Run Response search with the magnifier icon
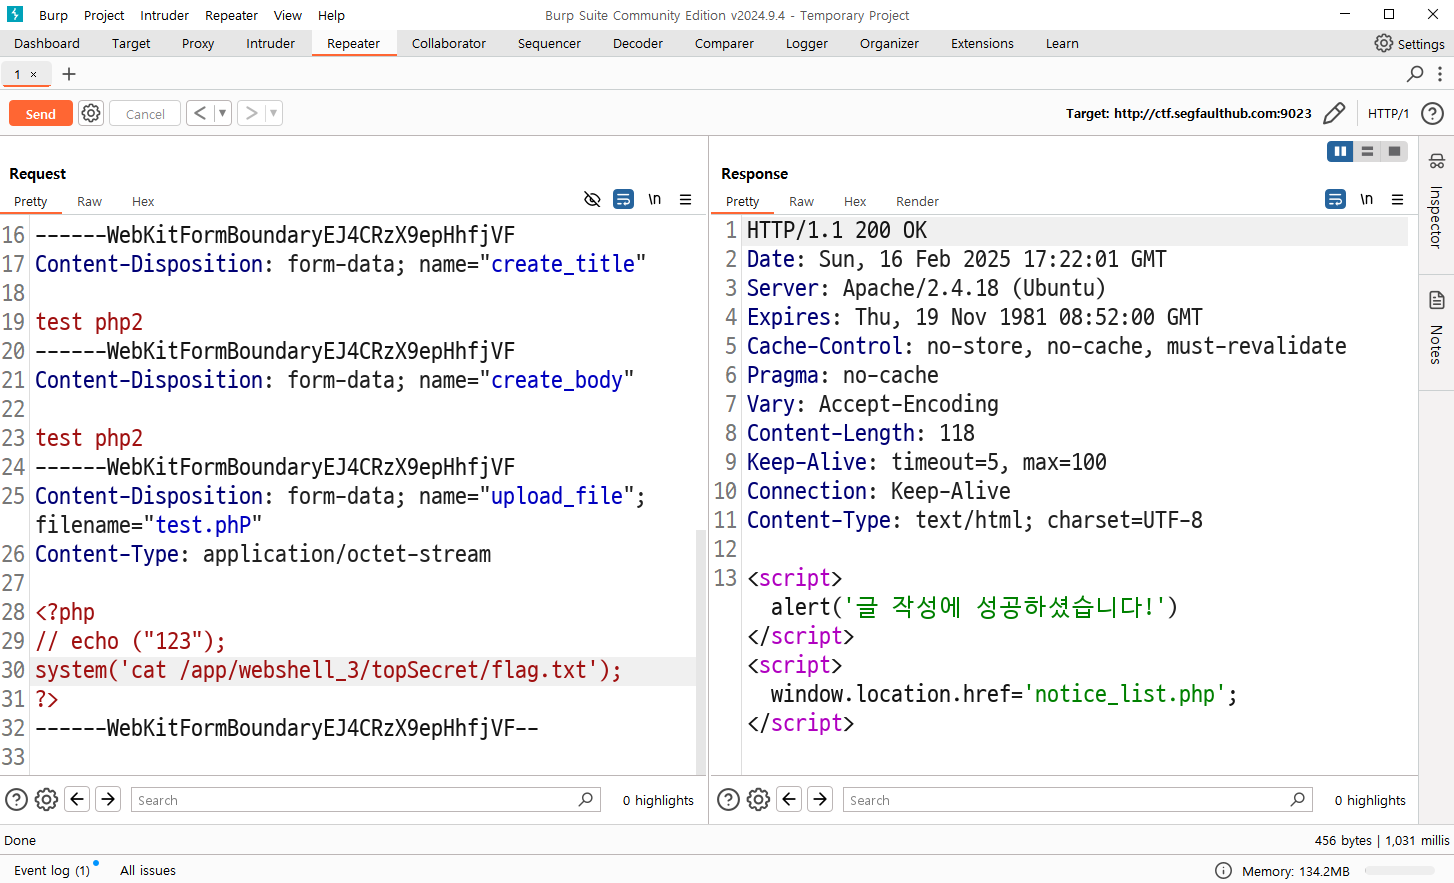The width and height of the screenshot is (1454, 883). [x=1298, y=799]
